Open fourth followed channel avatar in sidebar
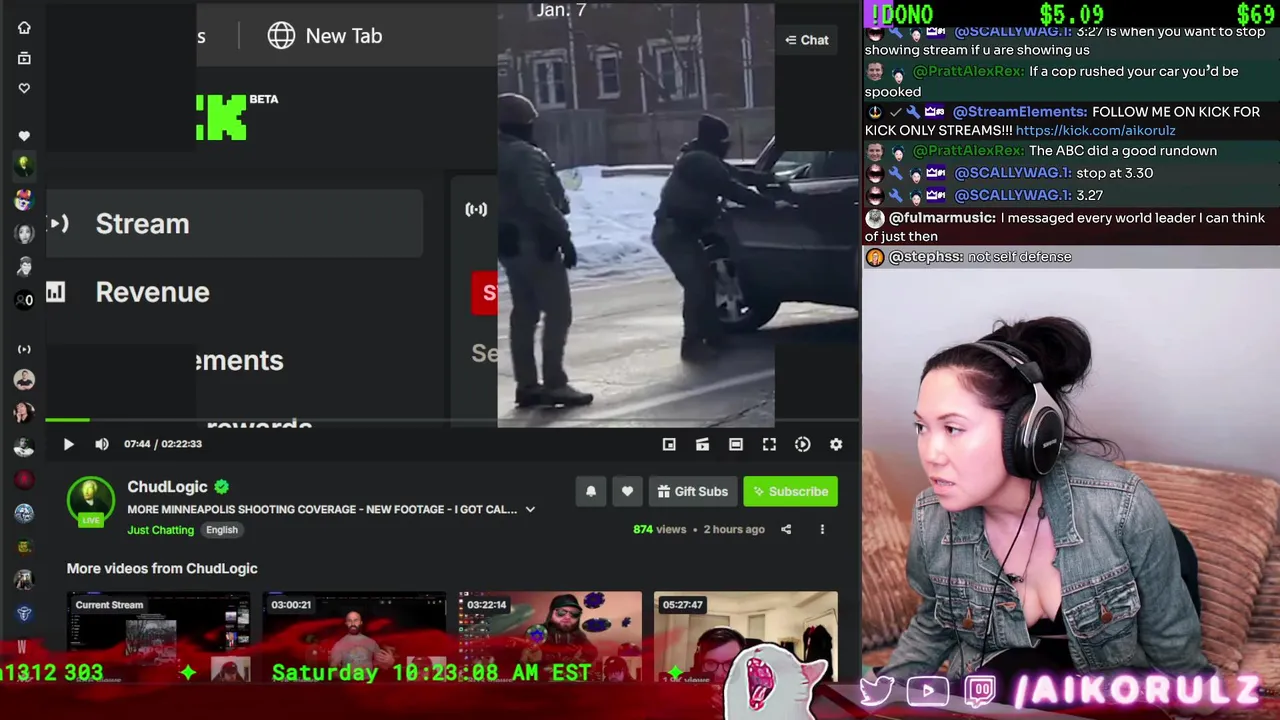The width and height of the screenshot is (1280, 720). pyautogui.click(x=24, y=266)
